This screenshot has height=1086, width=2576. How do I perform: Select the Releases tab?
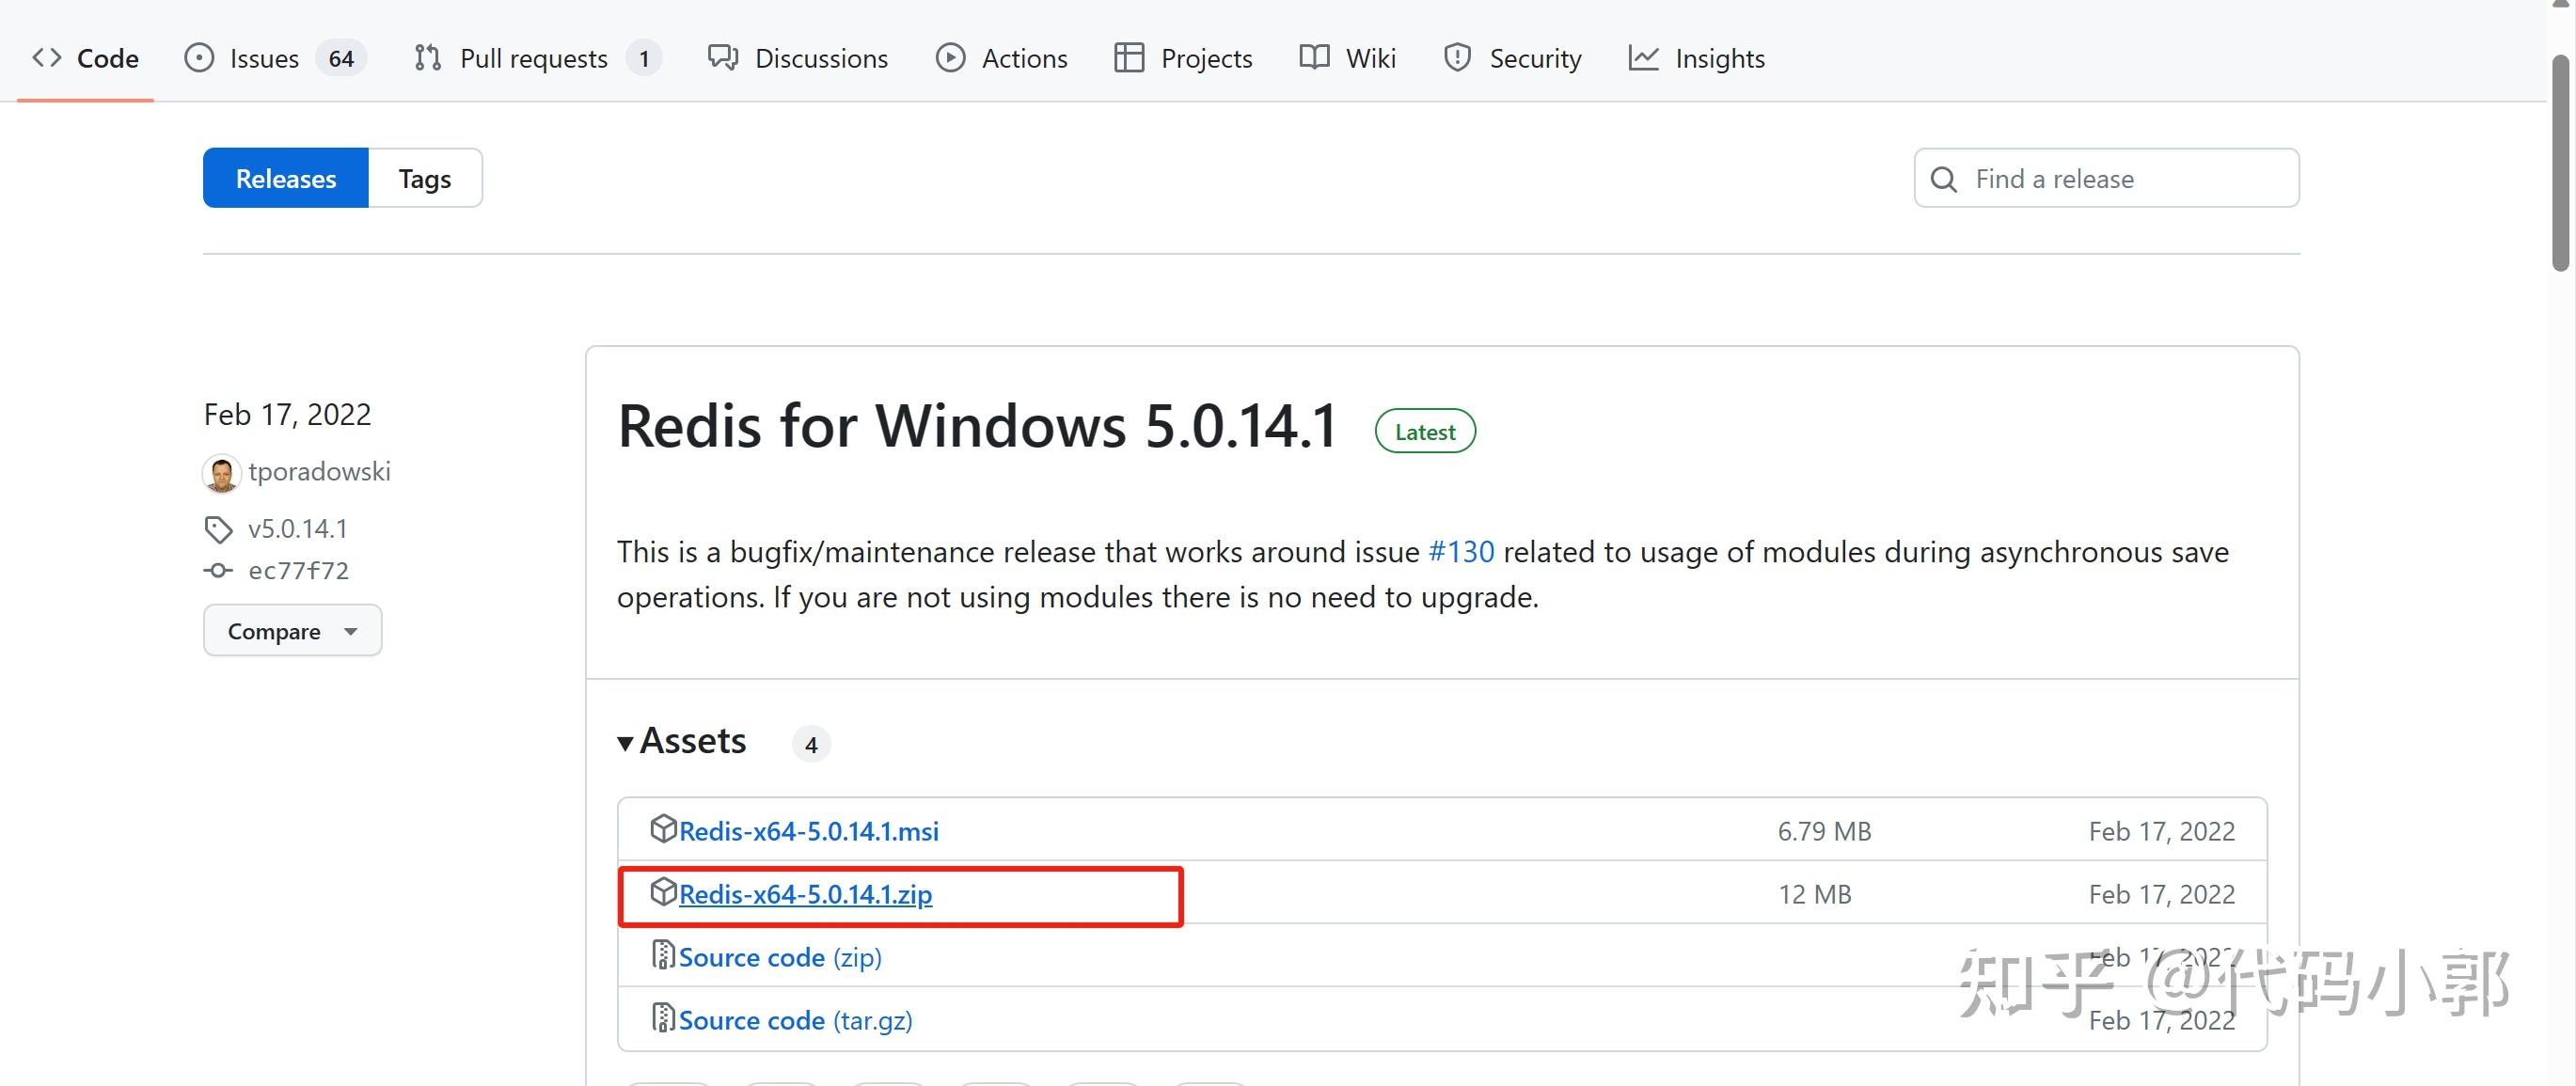(x=286, y=179)
